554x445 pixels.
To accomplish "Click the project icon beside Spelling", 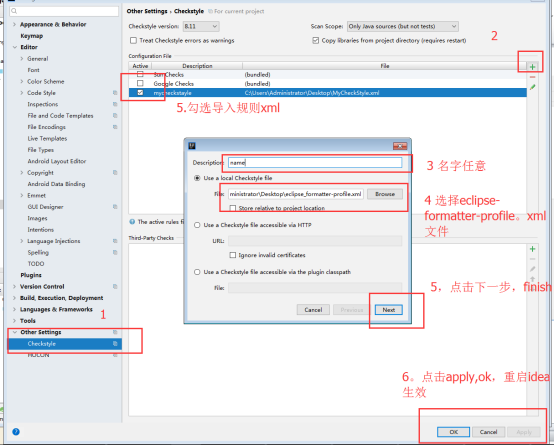I will (x=115, y=252).
